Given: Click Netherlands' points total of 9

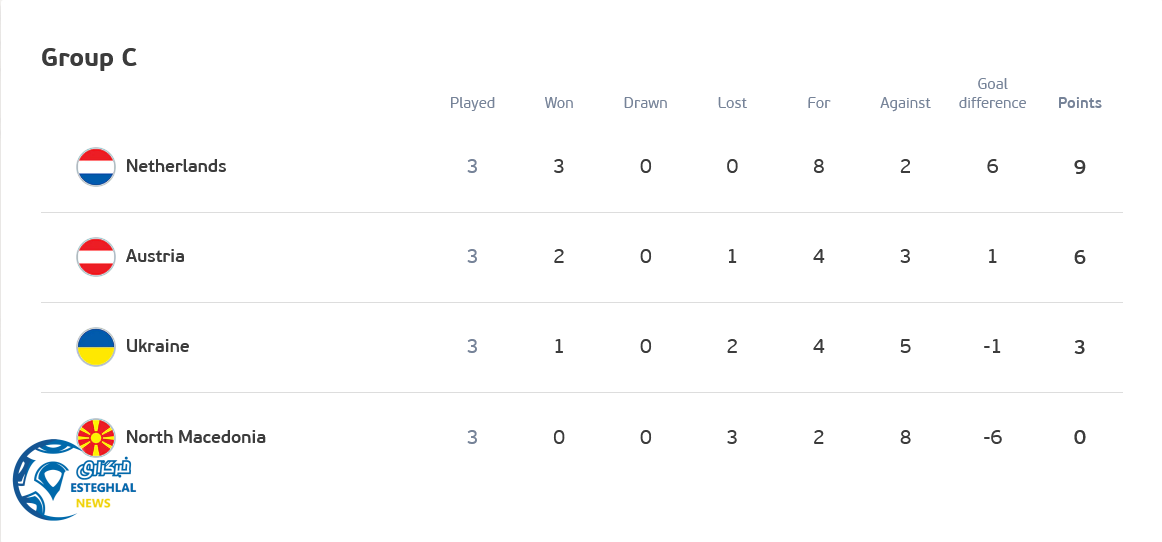Looking at the screenshot, I should pos(1080,167).
